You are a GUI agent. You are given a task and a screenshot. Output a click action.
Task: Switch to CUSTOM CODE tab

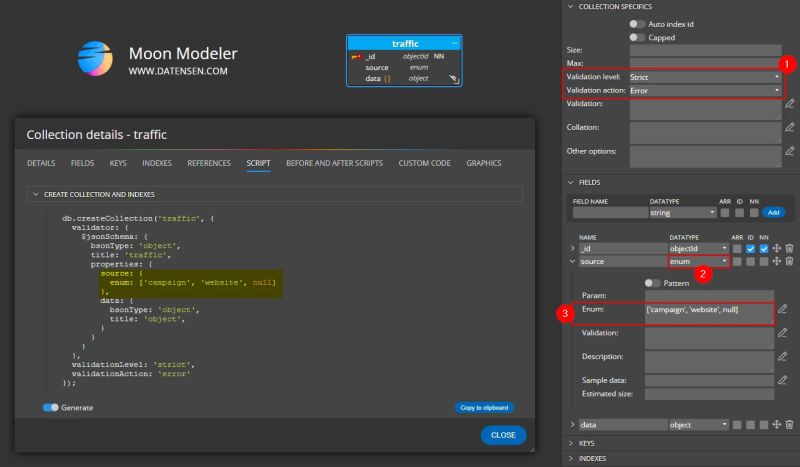tap(424, 163)
